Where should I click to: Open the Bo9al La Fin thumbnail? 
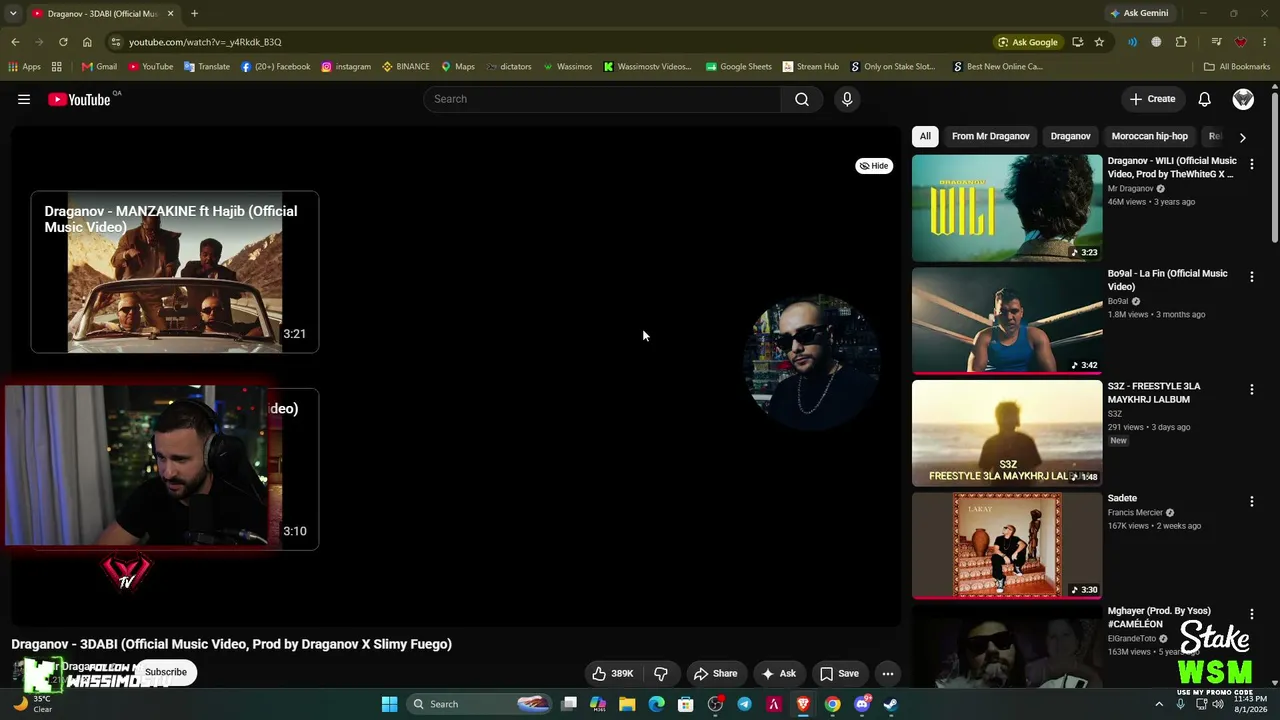pyautogui.click(x=1007, y=321)
